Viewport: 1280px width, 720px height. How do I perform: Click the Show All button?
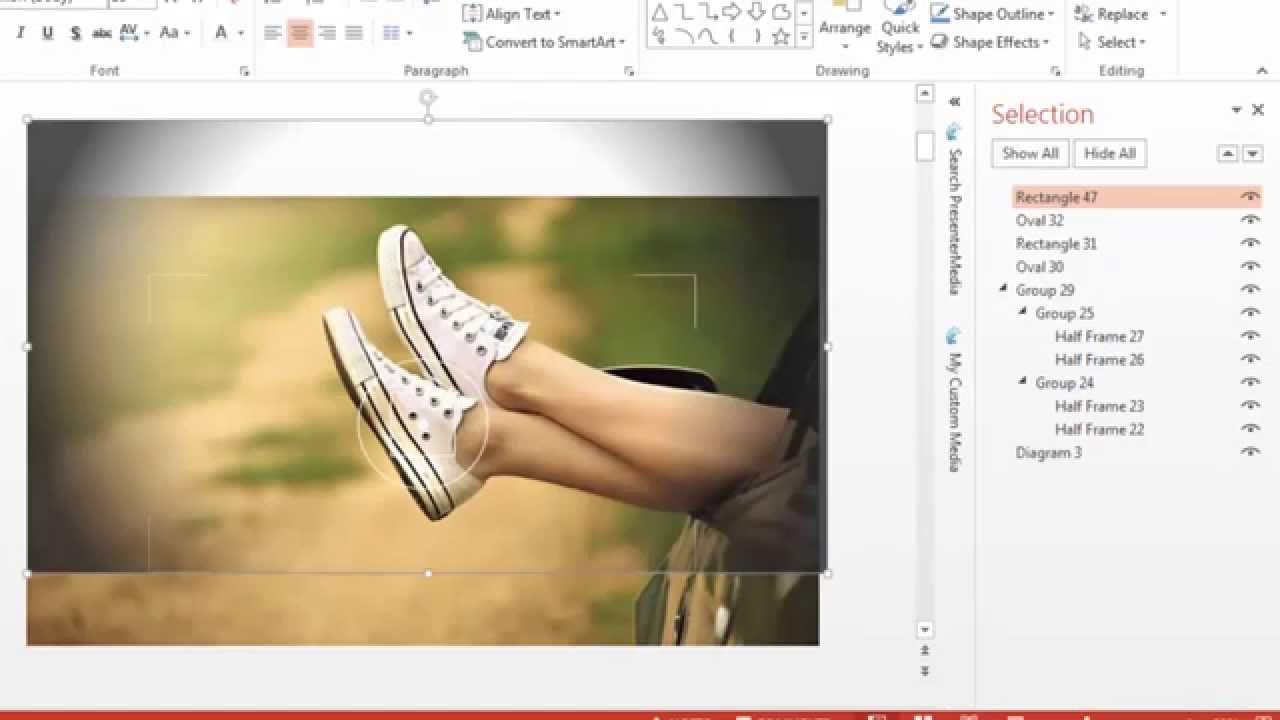1030,153
